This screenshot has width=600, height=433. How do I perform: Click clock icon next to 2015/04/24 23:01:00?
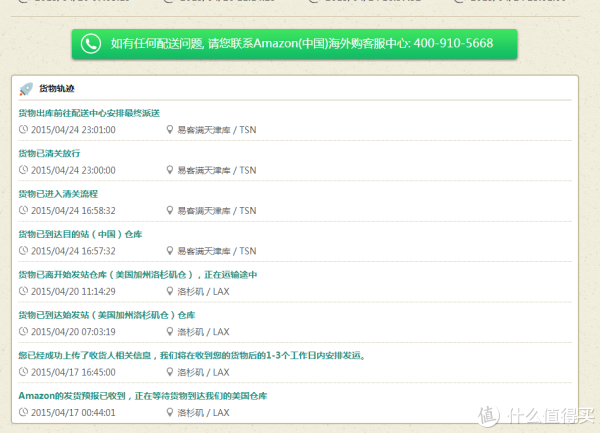23,130
